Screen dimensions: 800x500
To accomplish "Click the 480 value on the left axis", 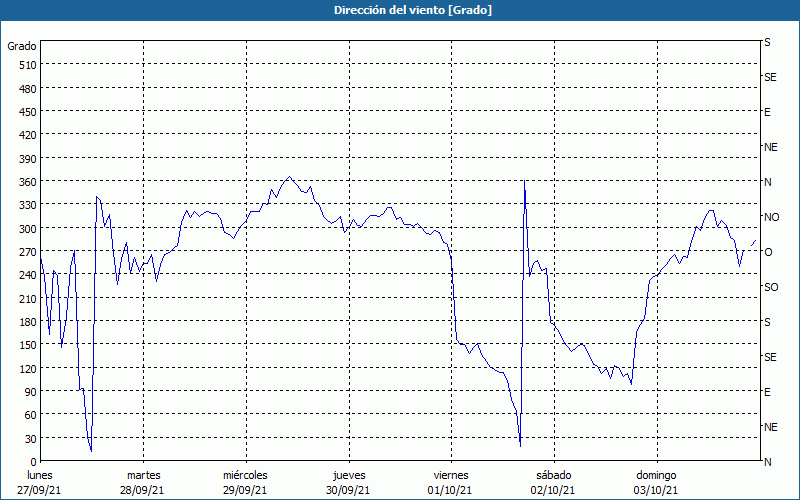I will [x=28, y=89].
